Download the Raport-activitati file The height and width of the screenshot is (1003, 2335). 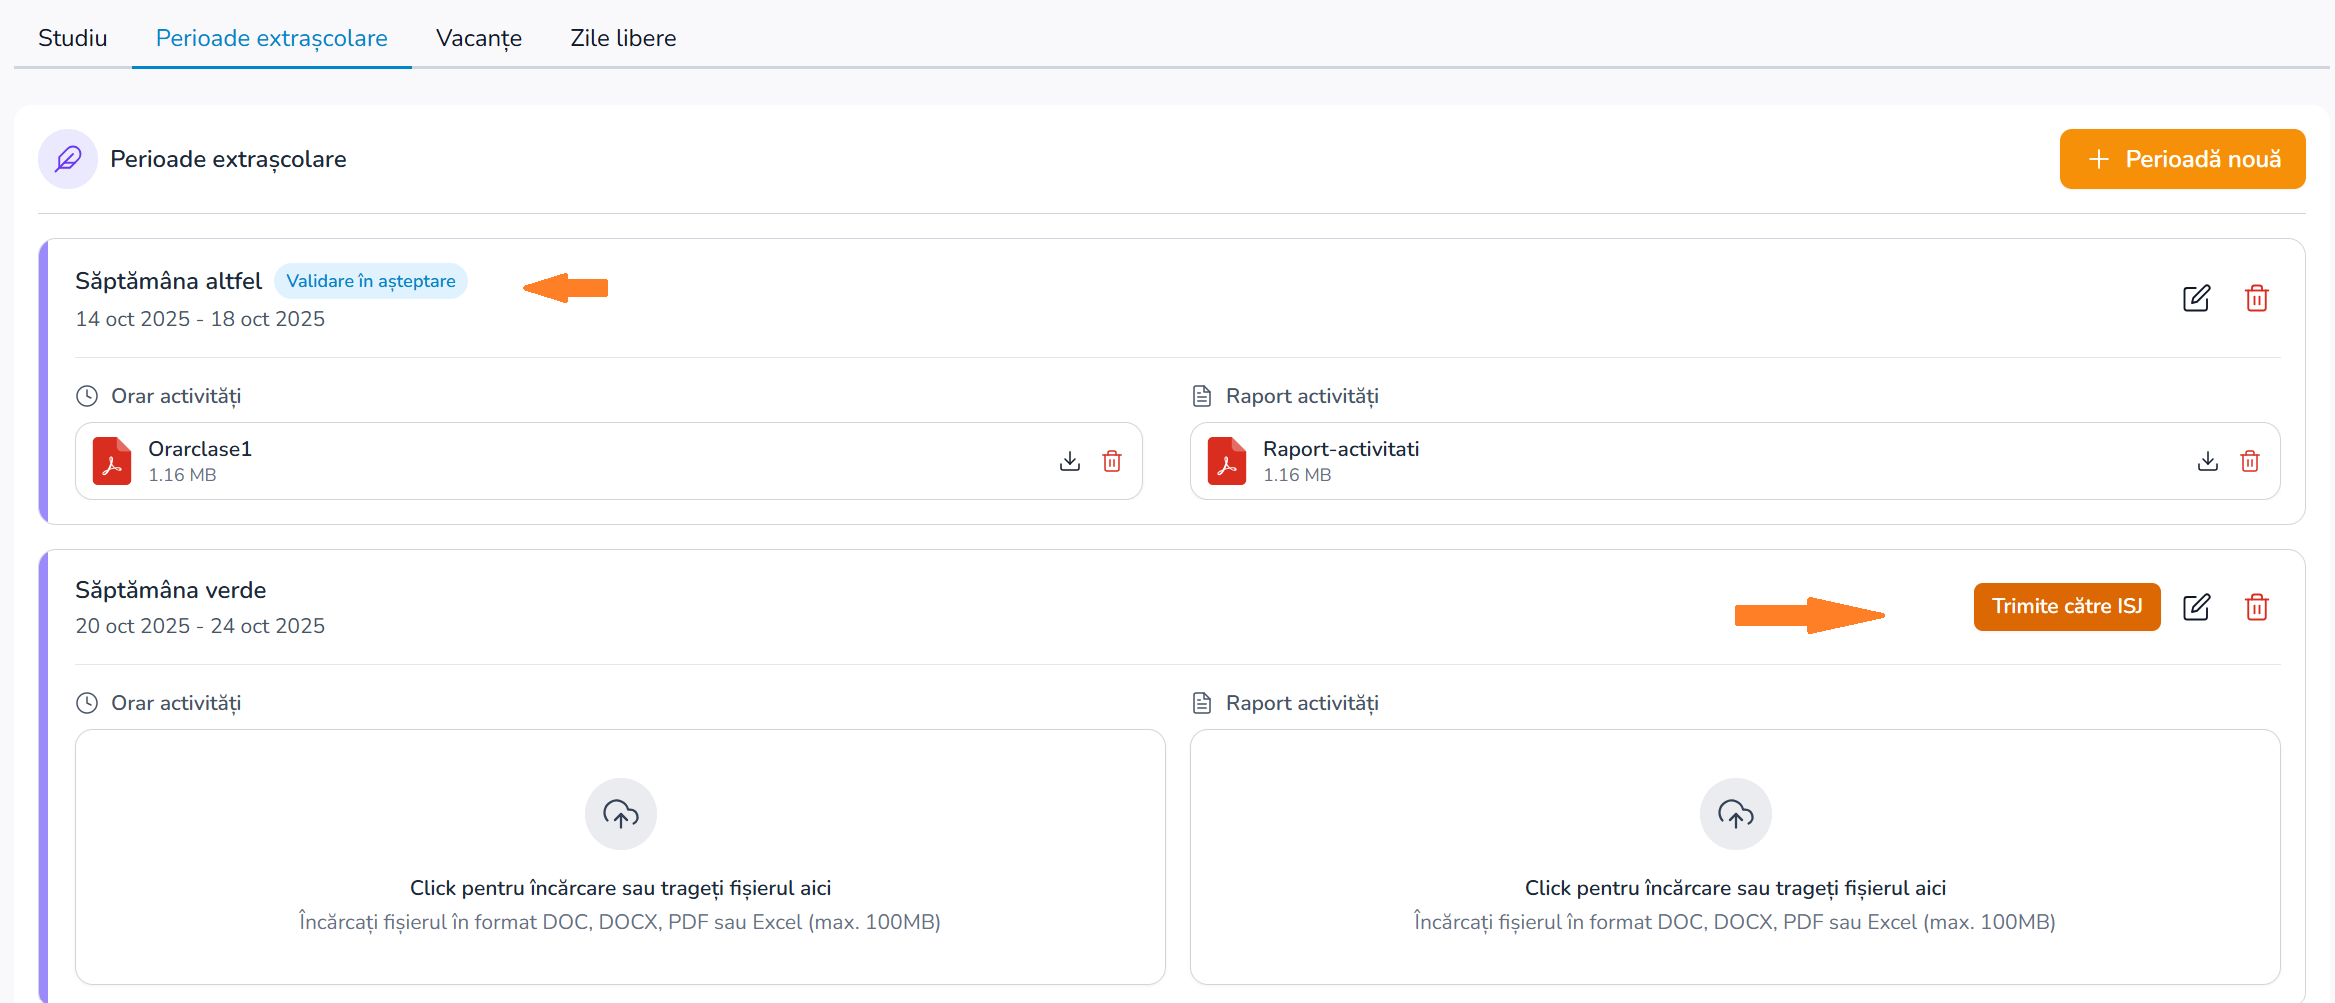point(2207,461)
